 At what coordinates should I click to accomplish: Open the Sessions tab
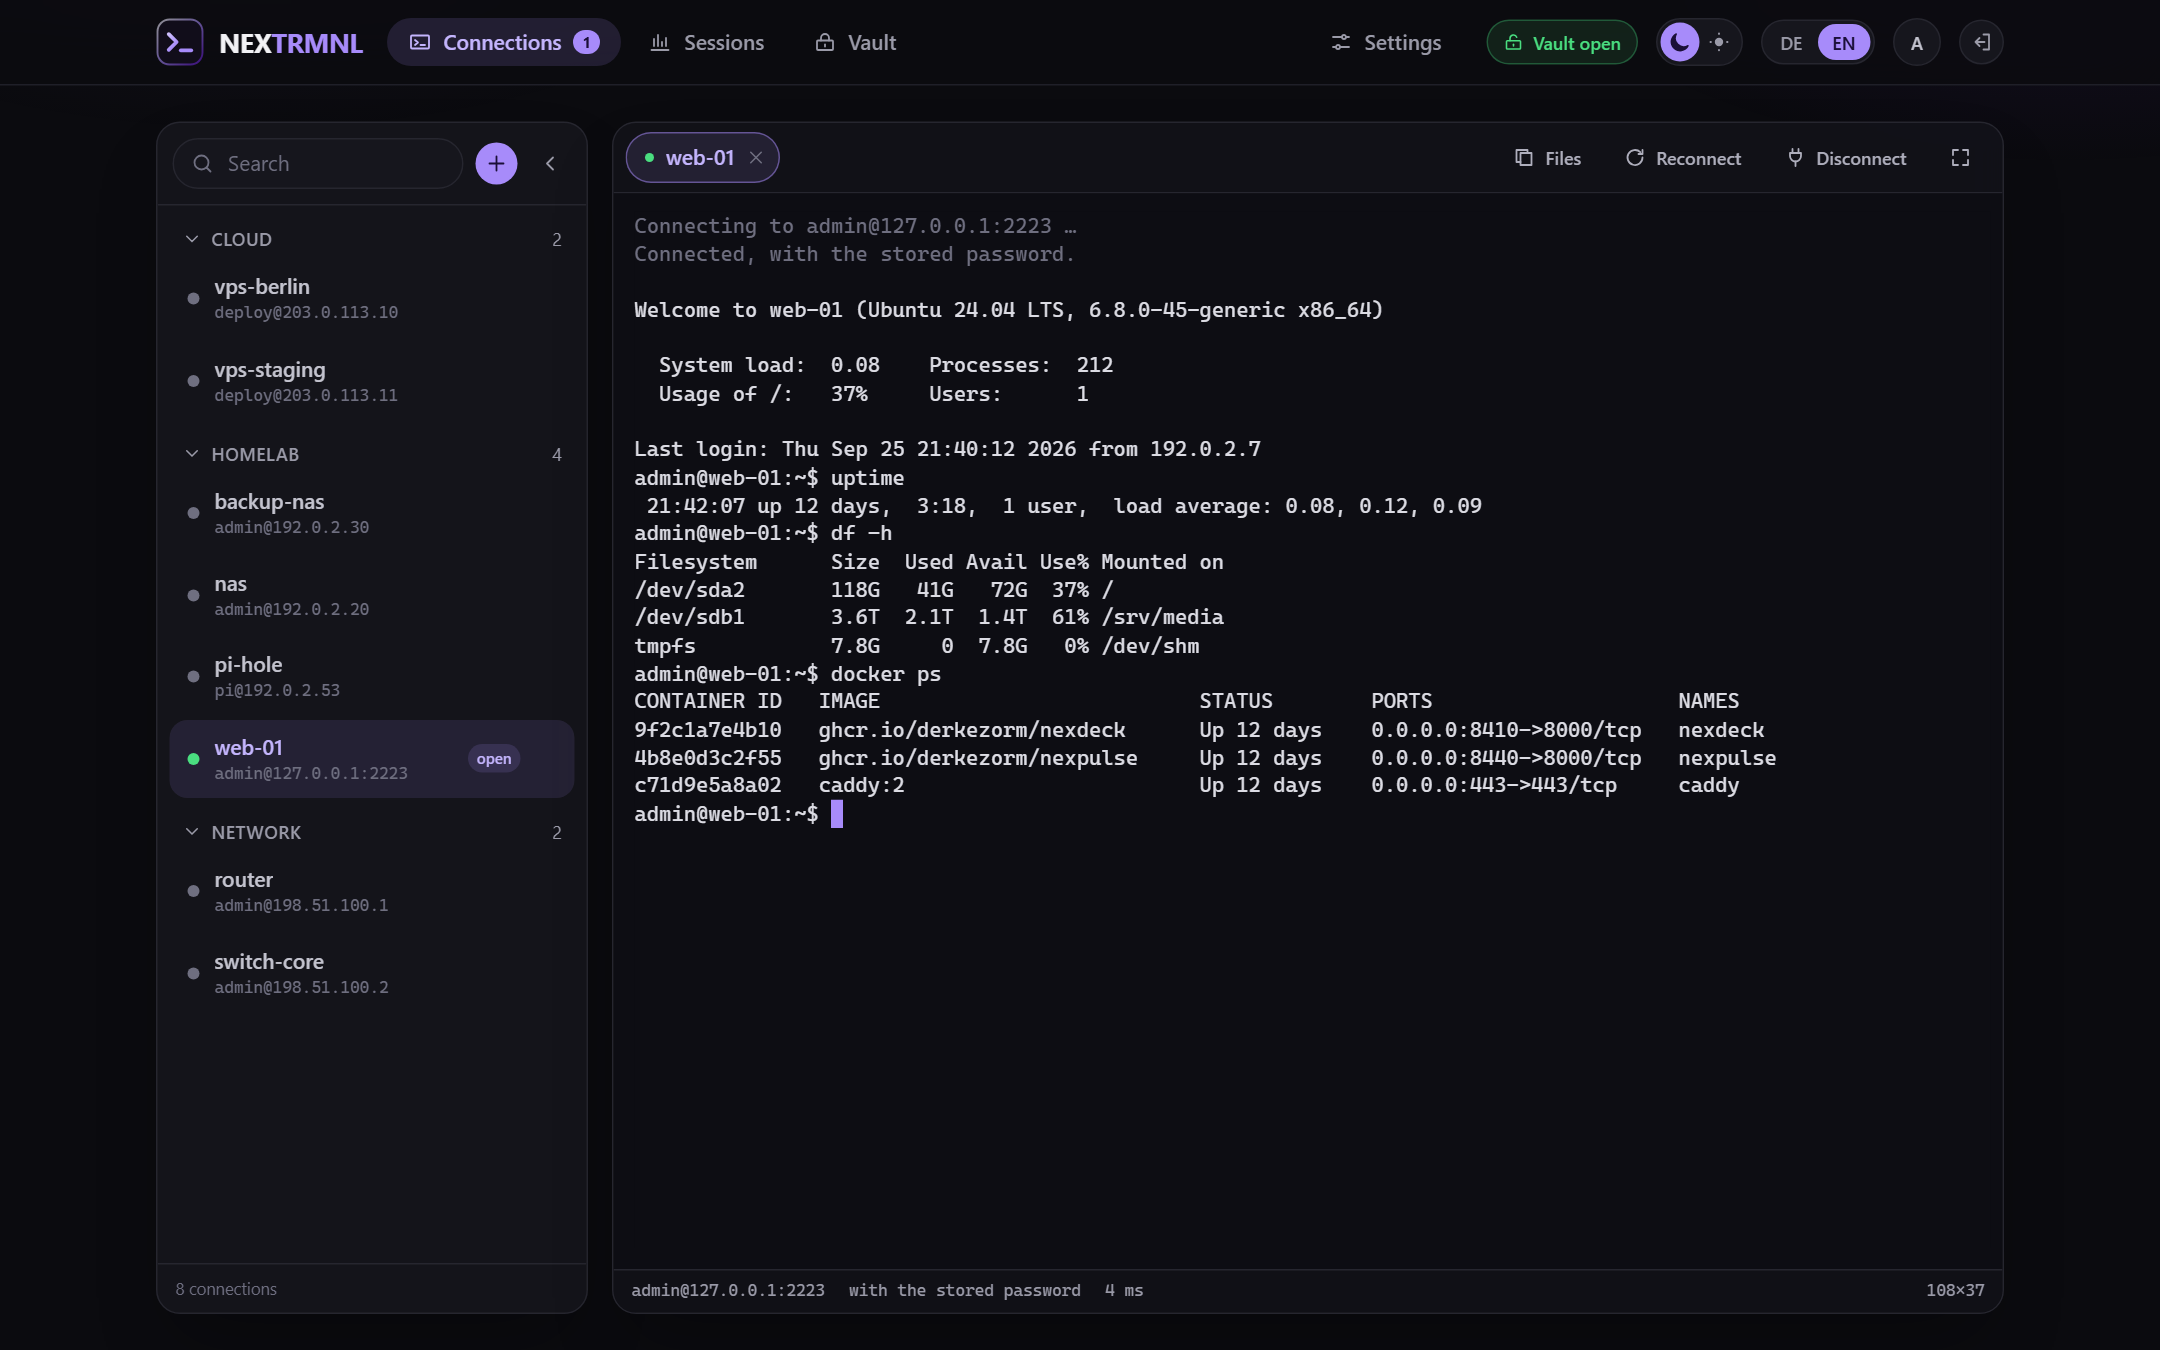pos(707,42)
